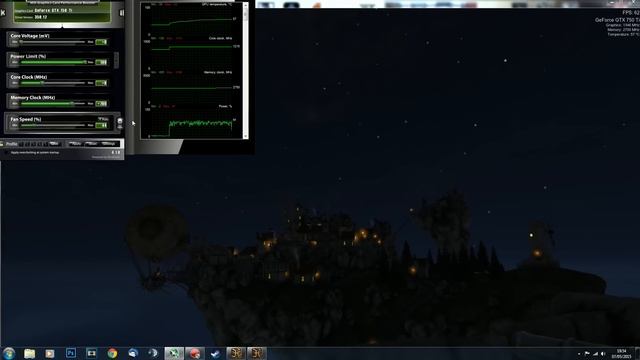Viewport: 640px width, 360px height.
Task: Open Action Center flag icon
Action: pos(587,354)
